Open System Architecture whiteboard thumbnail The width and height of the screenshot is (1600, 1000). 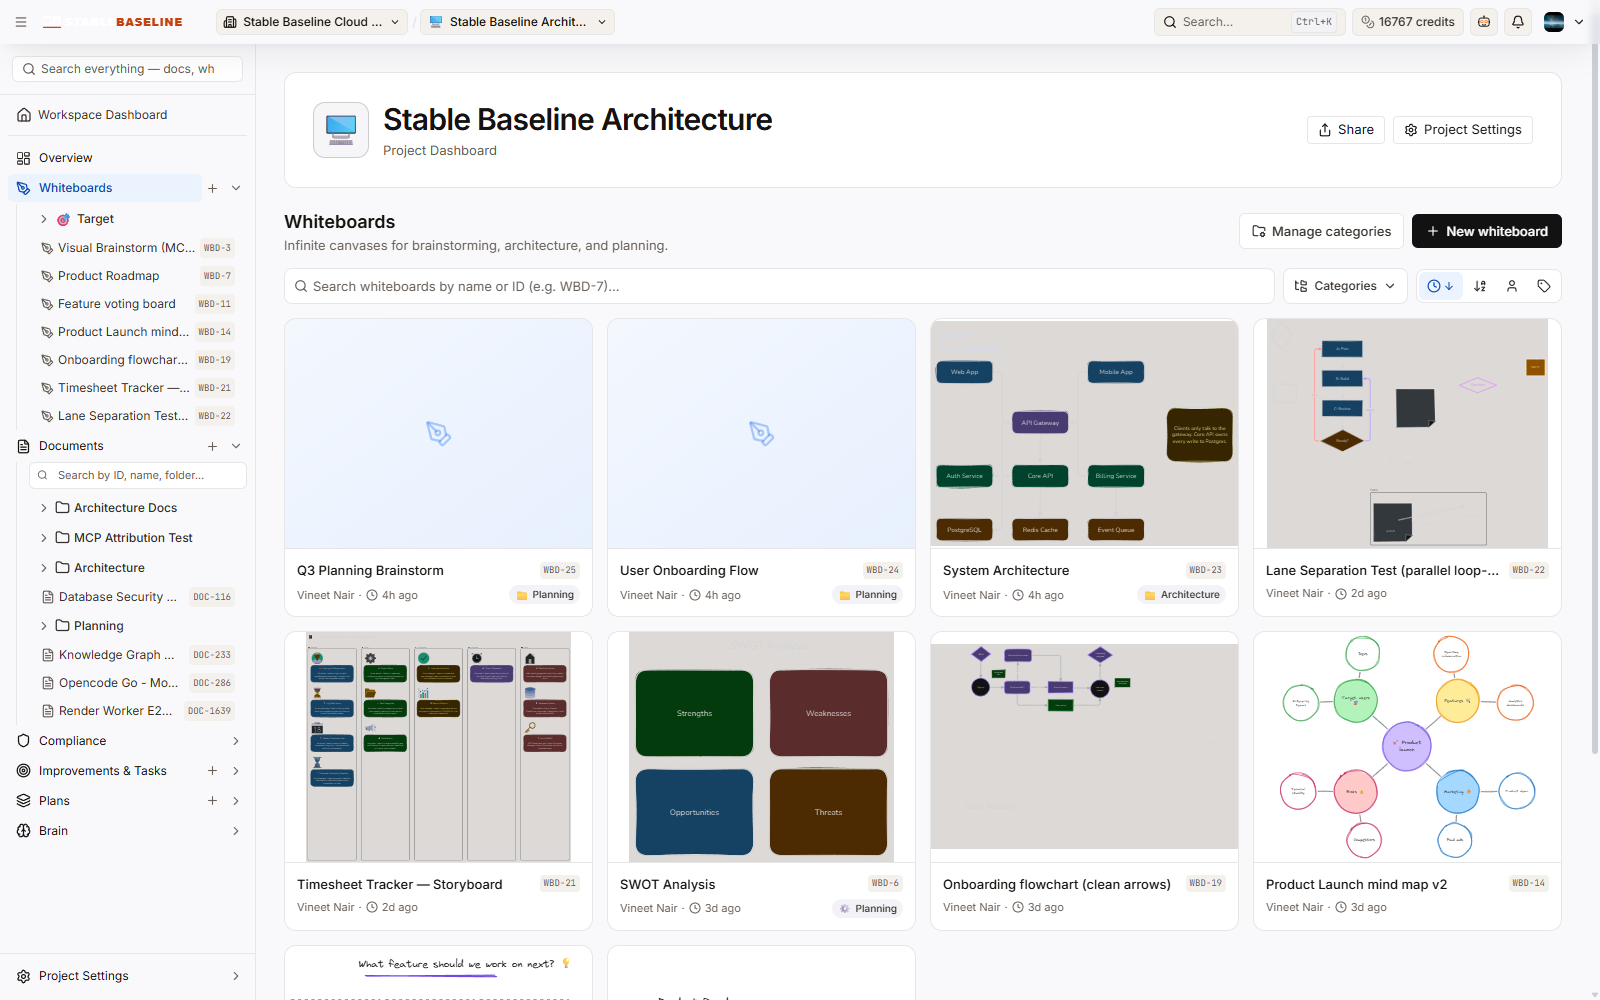[1084, 433]
